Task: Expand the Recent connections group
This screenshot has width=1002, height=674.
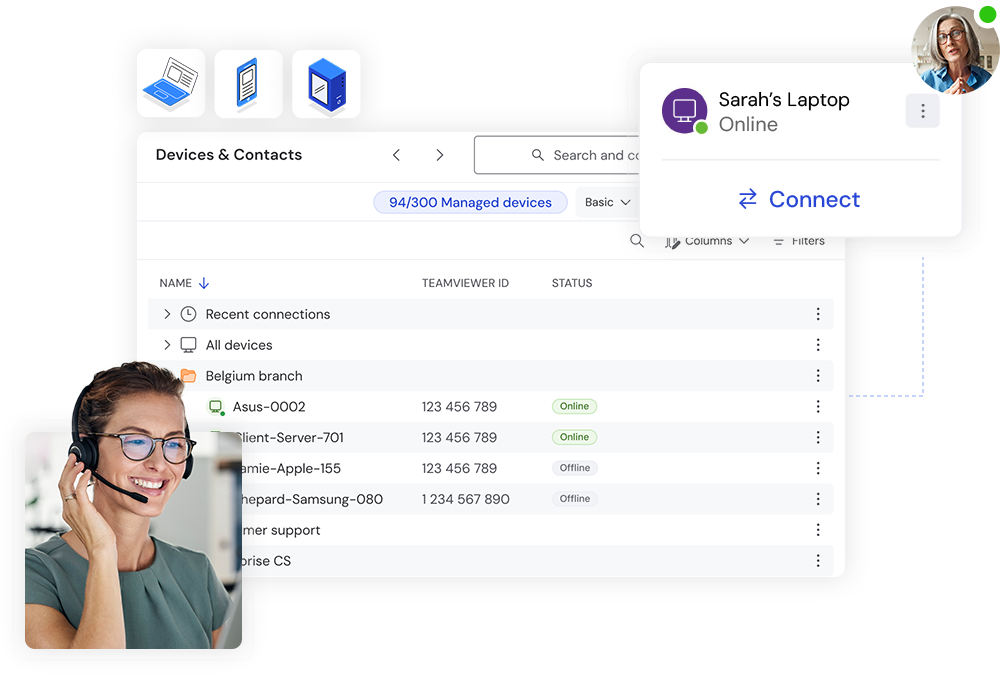Action: (166, 313)
